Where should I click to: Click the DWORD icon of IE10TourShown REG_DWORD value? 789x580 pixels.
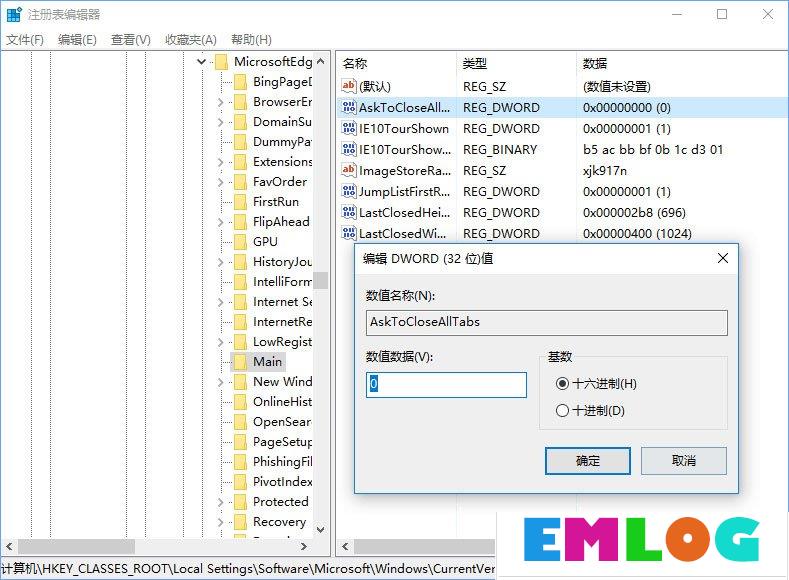click(x=349, y=128)
